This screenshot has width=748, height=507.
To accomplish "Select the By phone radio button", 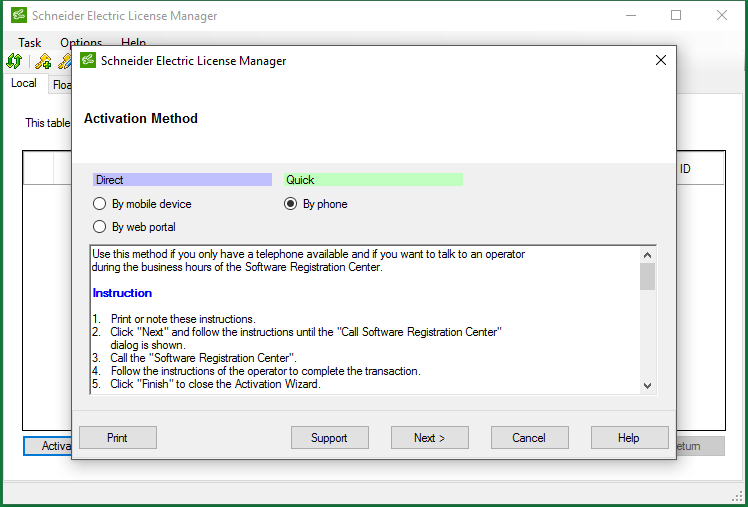I will tap(290, 204).
